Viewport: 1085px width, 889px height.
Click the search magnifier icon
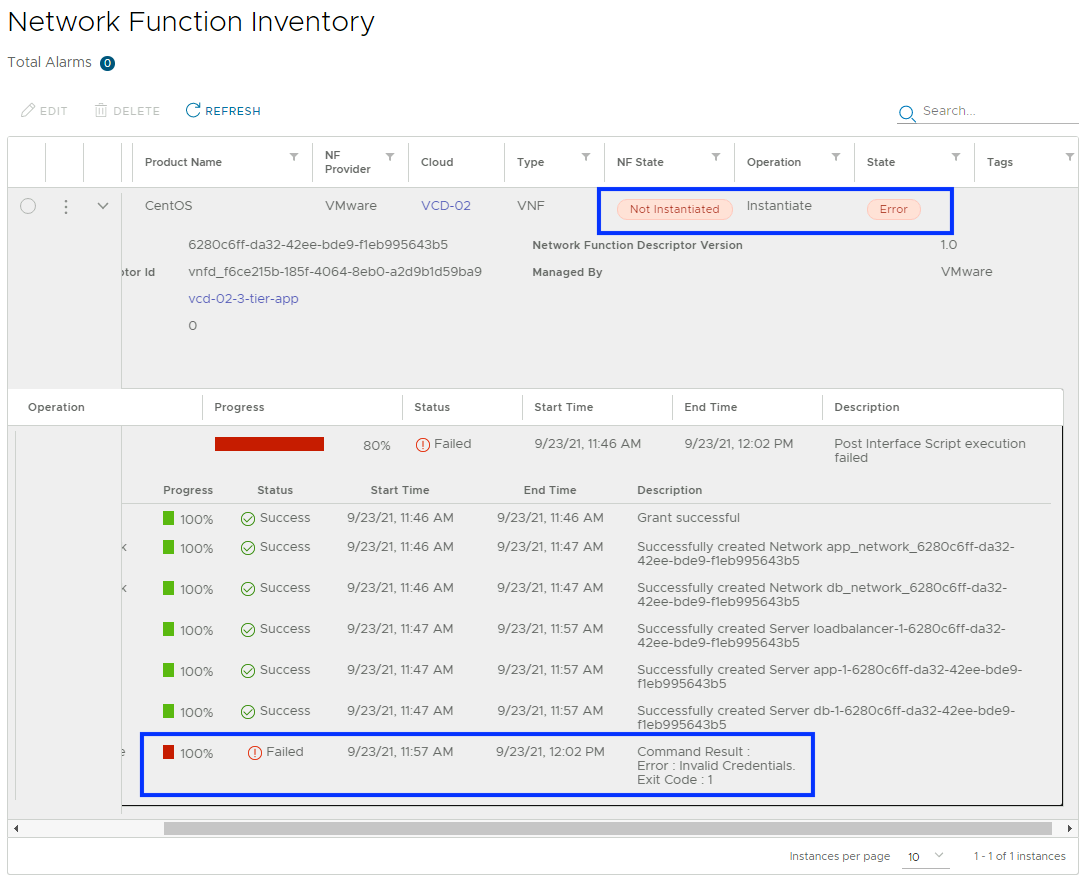point(907,113)
